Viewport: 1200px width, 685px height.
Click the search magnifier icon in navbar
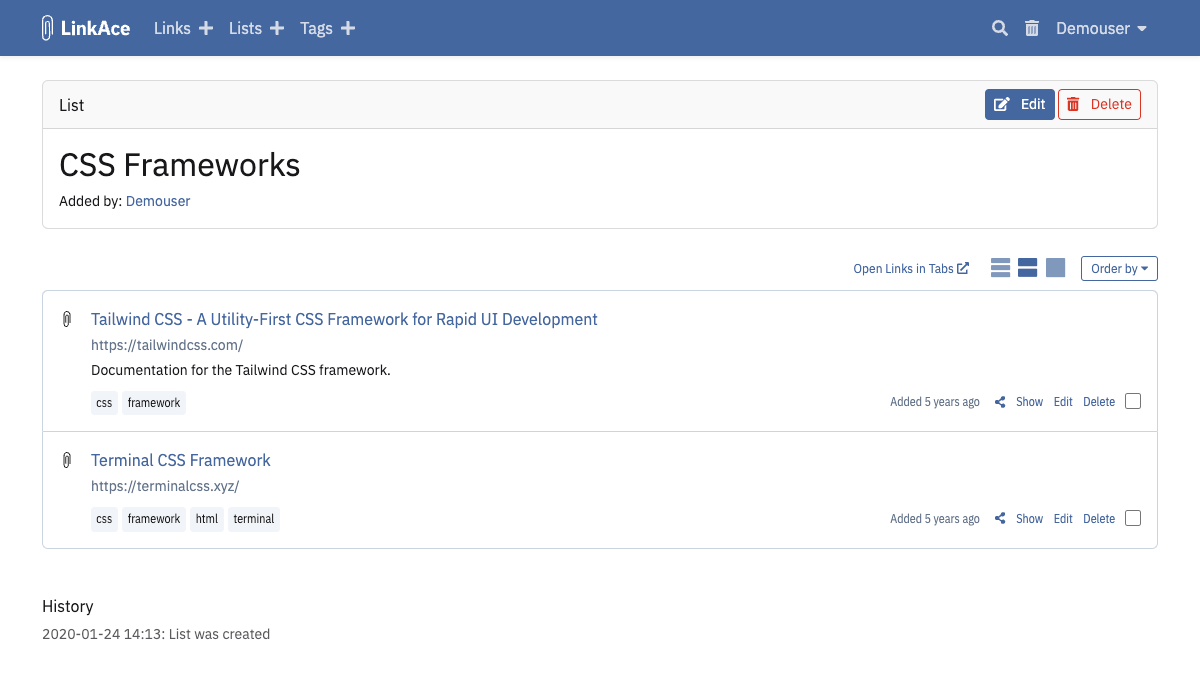999,29
